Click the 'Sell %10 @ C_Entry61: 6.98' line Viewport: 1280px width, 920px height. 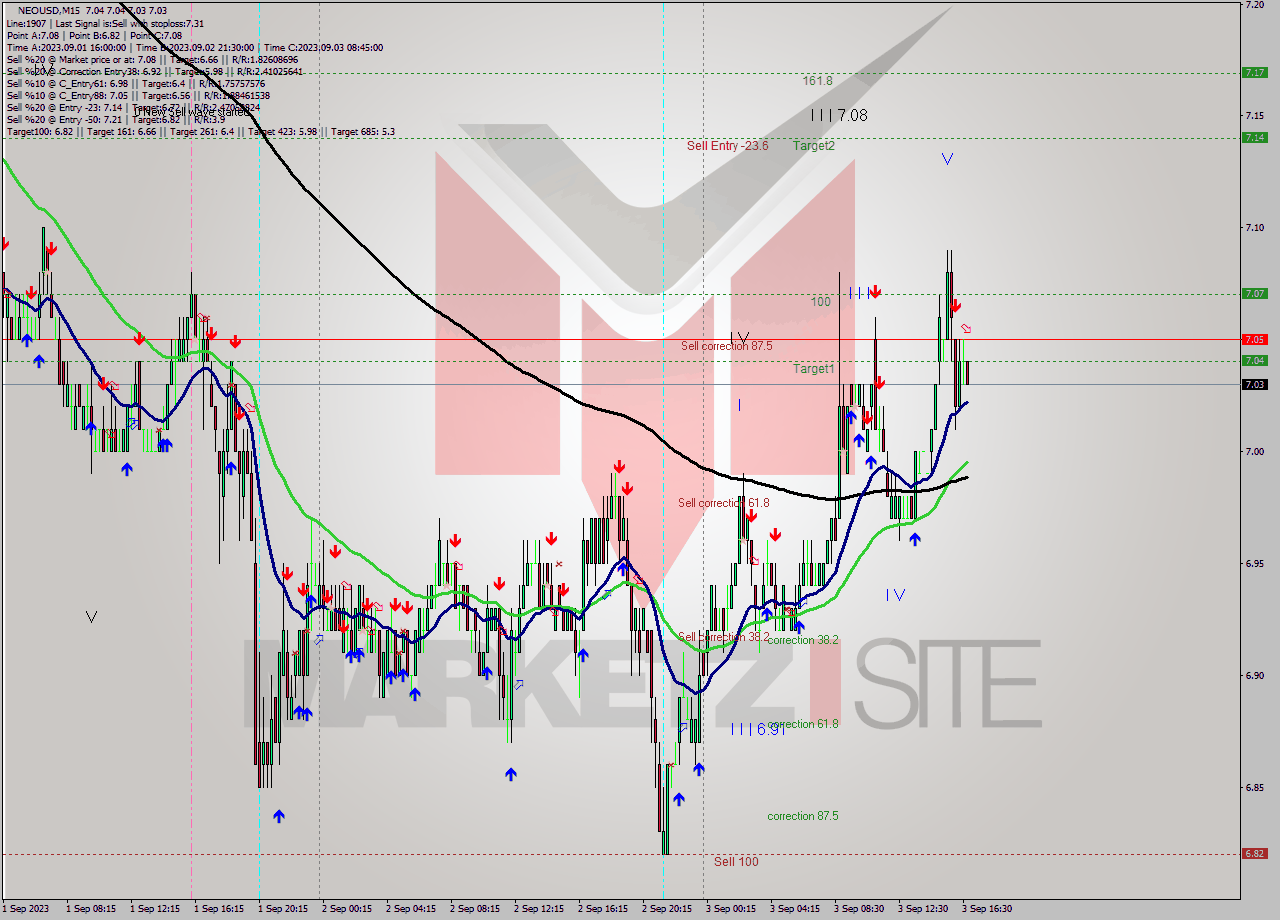click(67, 83)
